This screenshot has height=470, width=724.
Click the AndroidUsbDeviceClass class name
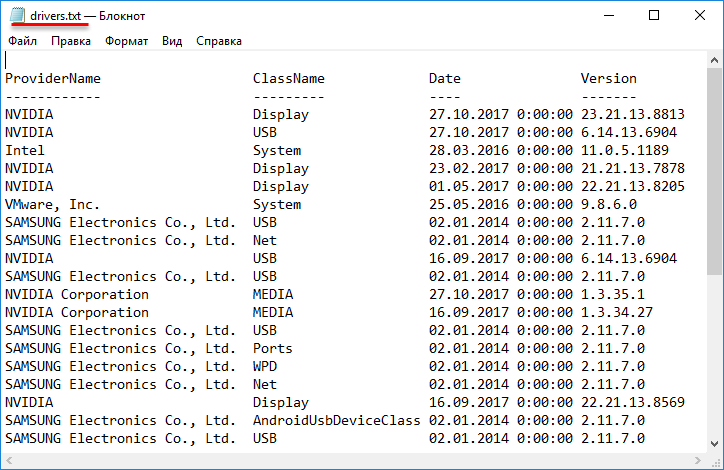[337, 420]
